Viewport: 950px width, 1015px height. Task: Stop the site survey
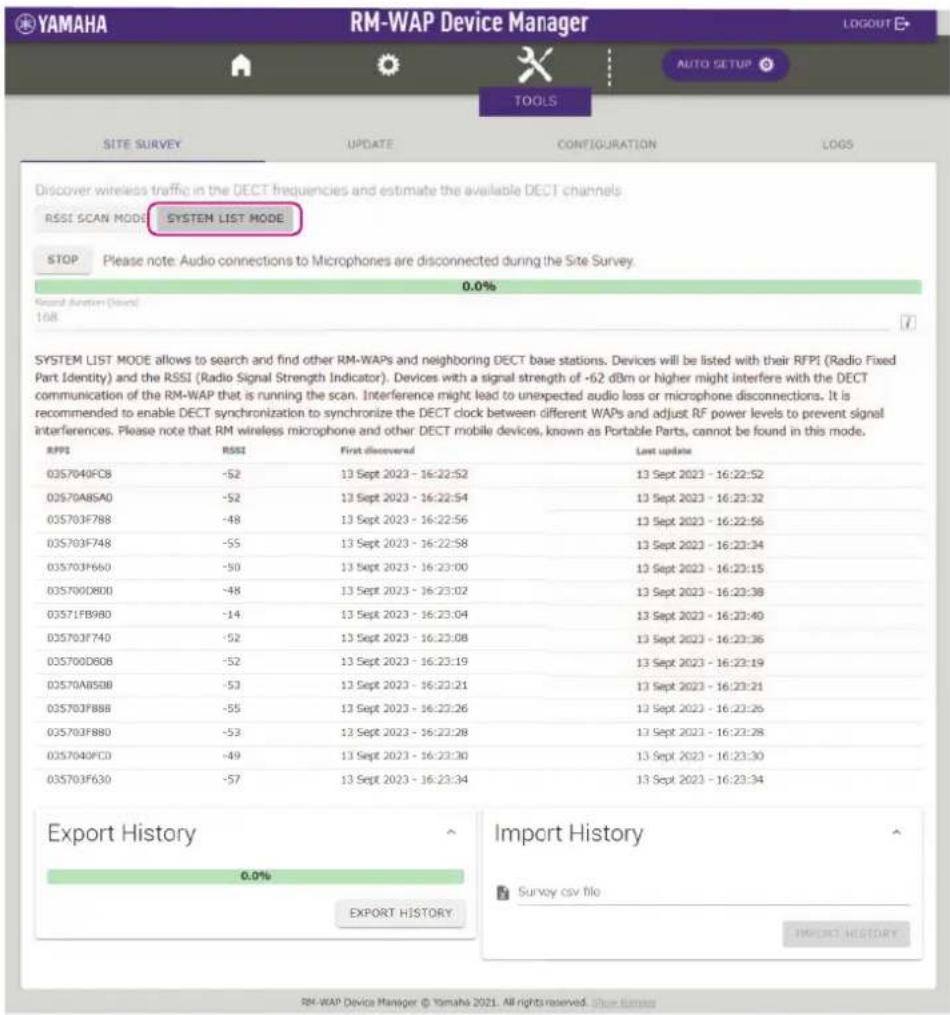coord(63,260)
